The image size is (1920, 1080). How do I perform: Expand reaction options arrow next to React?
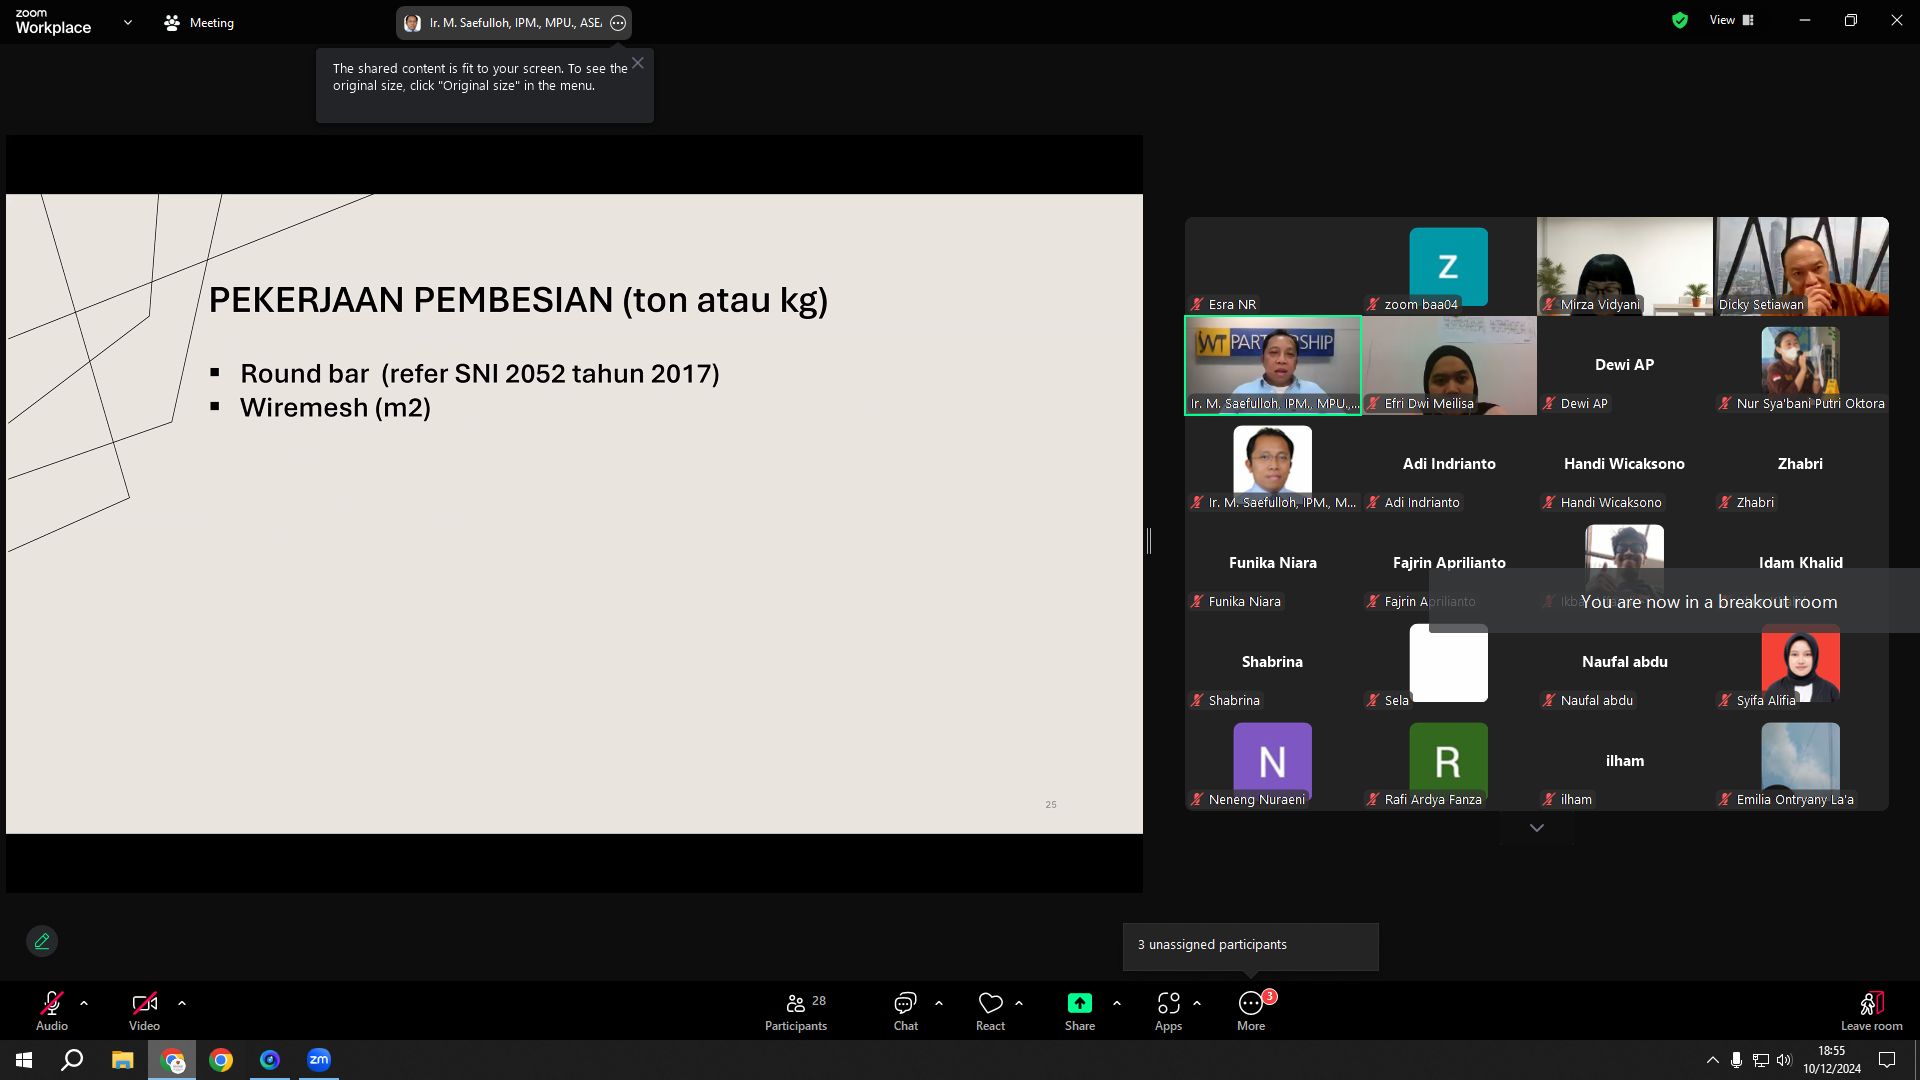pos(1019,1003)
